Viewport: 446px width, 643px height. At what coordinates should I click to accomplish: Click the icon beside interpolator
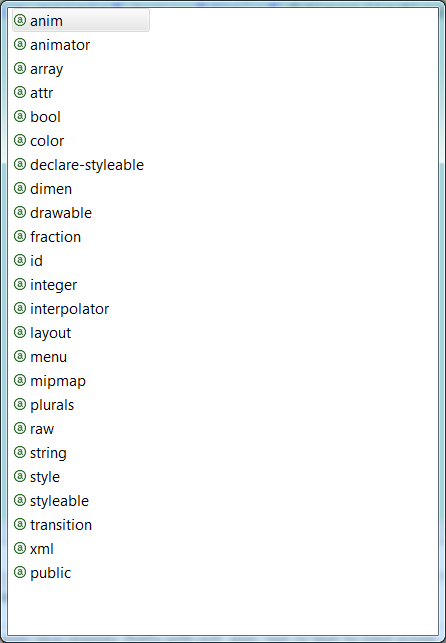point(20,308)
